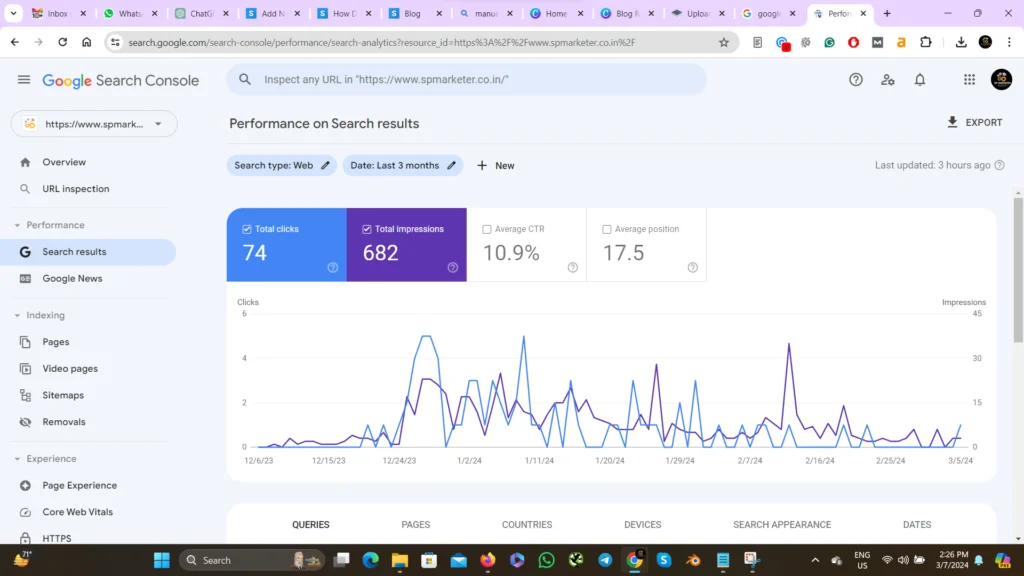Show help for Average position metric
1024x576 pixels.
692,267
